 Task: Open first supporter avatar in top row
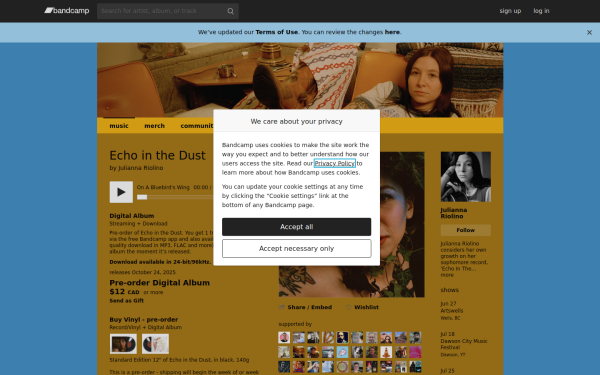click(284, 338)
